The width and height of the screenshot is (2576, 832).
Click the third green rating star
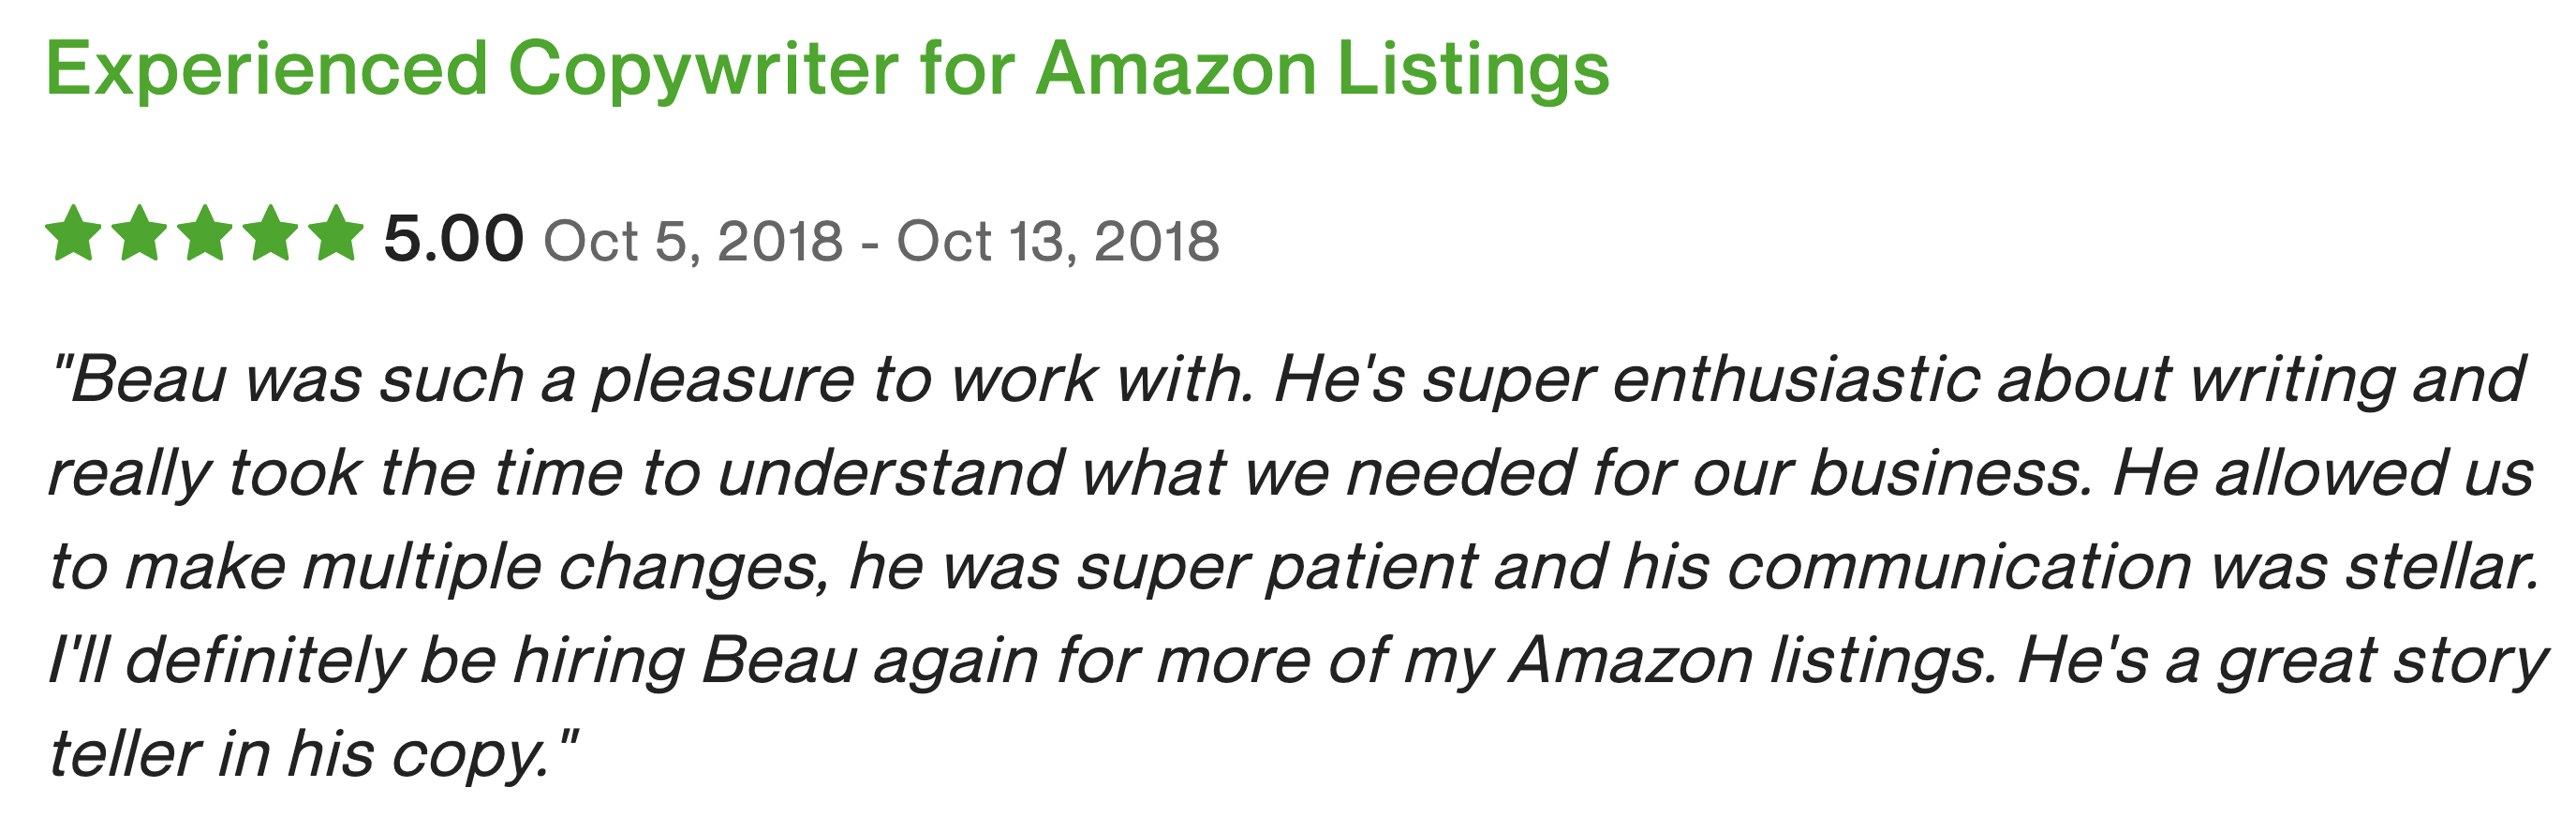(205, 233)
